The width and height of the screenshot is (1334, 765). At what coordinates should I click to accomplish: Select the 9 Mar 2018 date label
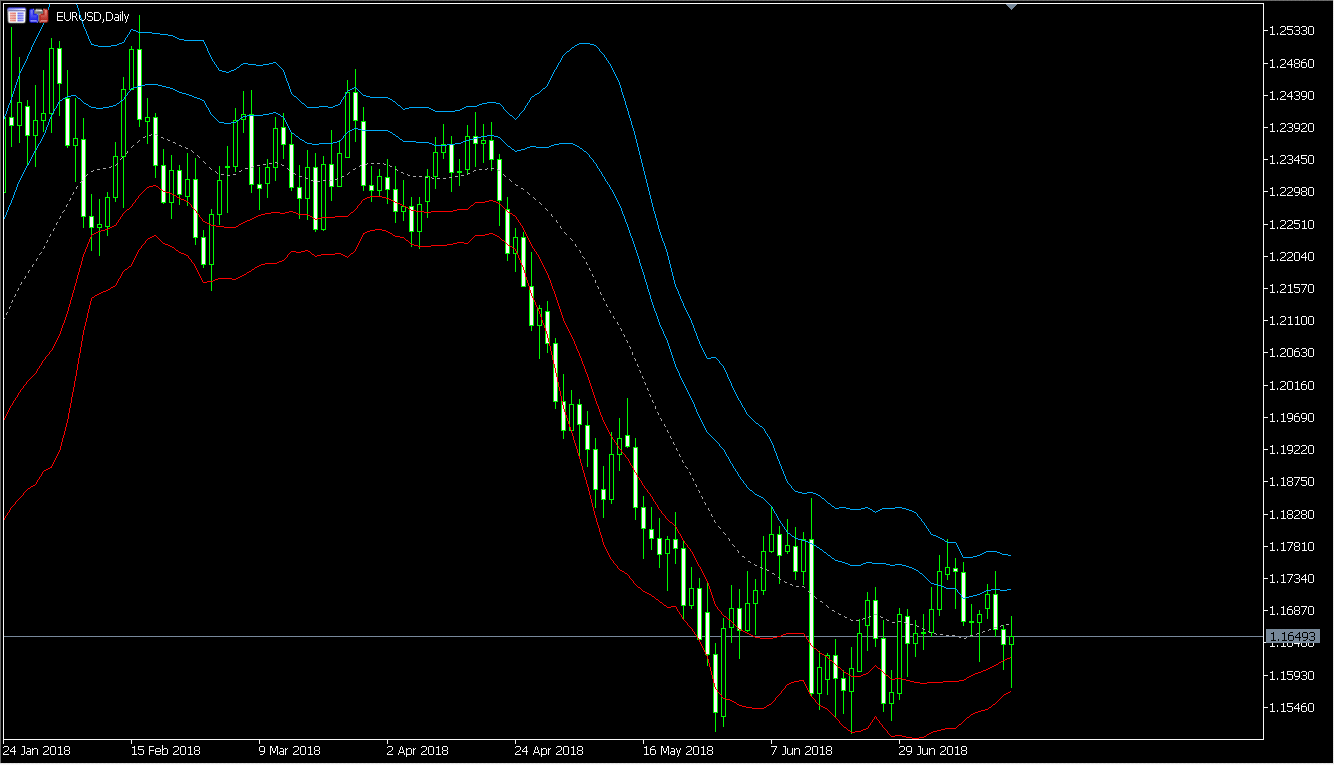coord(289,750)
